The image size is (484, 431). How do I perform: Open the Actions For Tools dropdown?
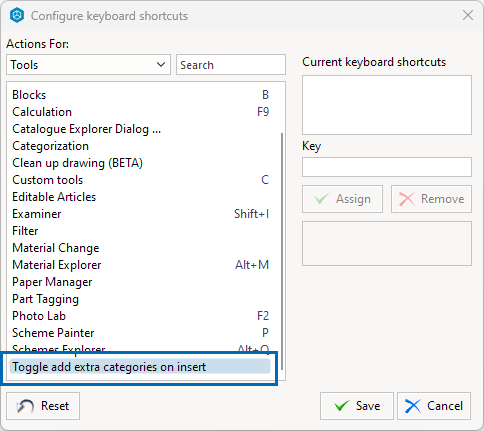pos(88,65)
